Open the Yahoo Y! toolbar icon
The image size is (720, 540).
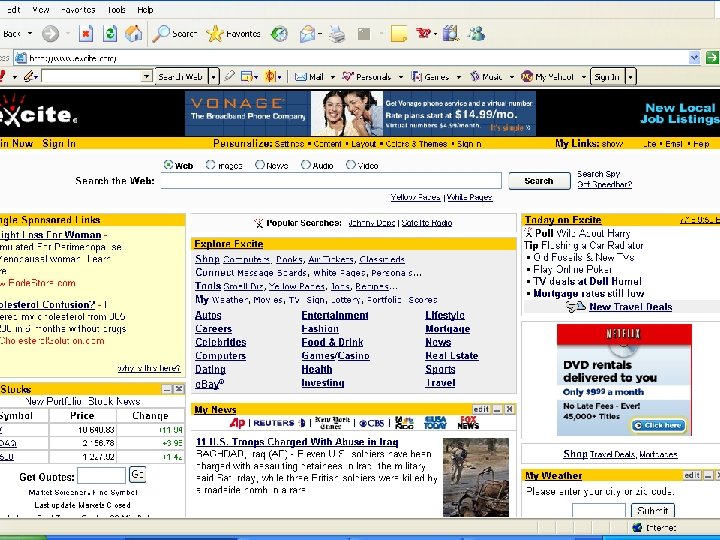[423, 33]
